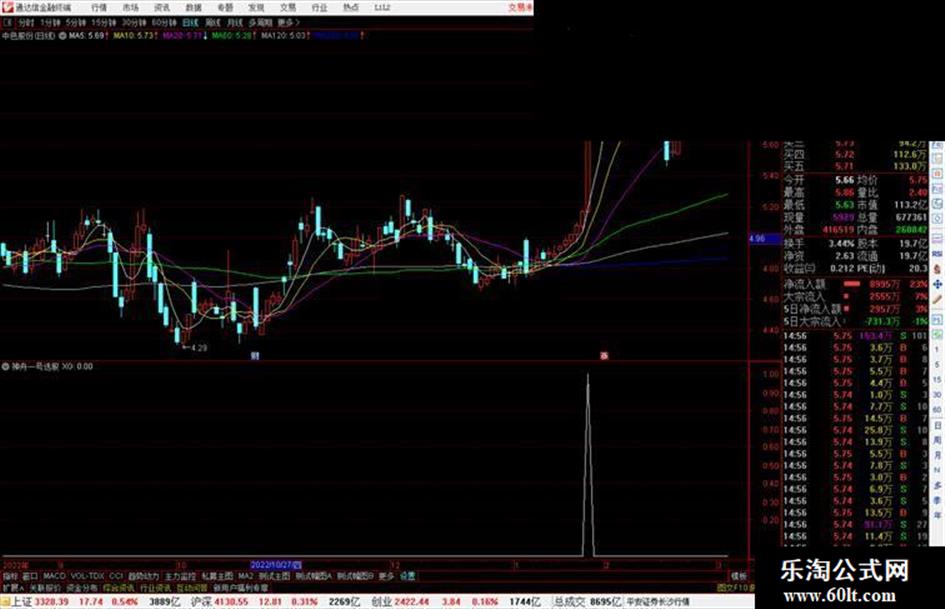Open the 数据 menu
945x609 pixels.
tap(193, 8)
